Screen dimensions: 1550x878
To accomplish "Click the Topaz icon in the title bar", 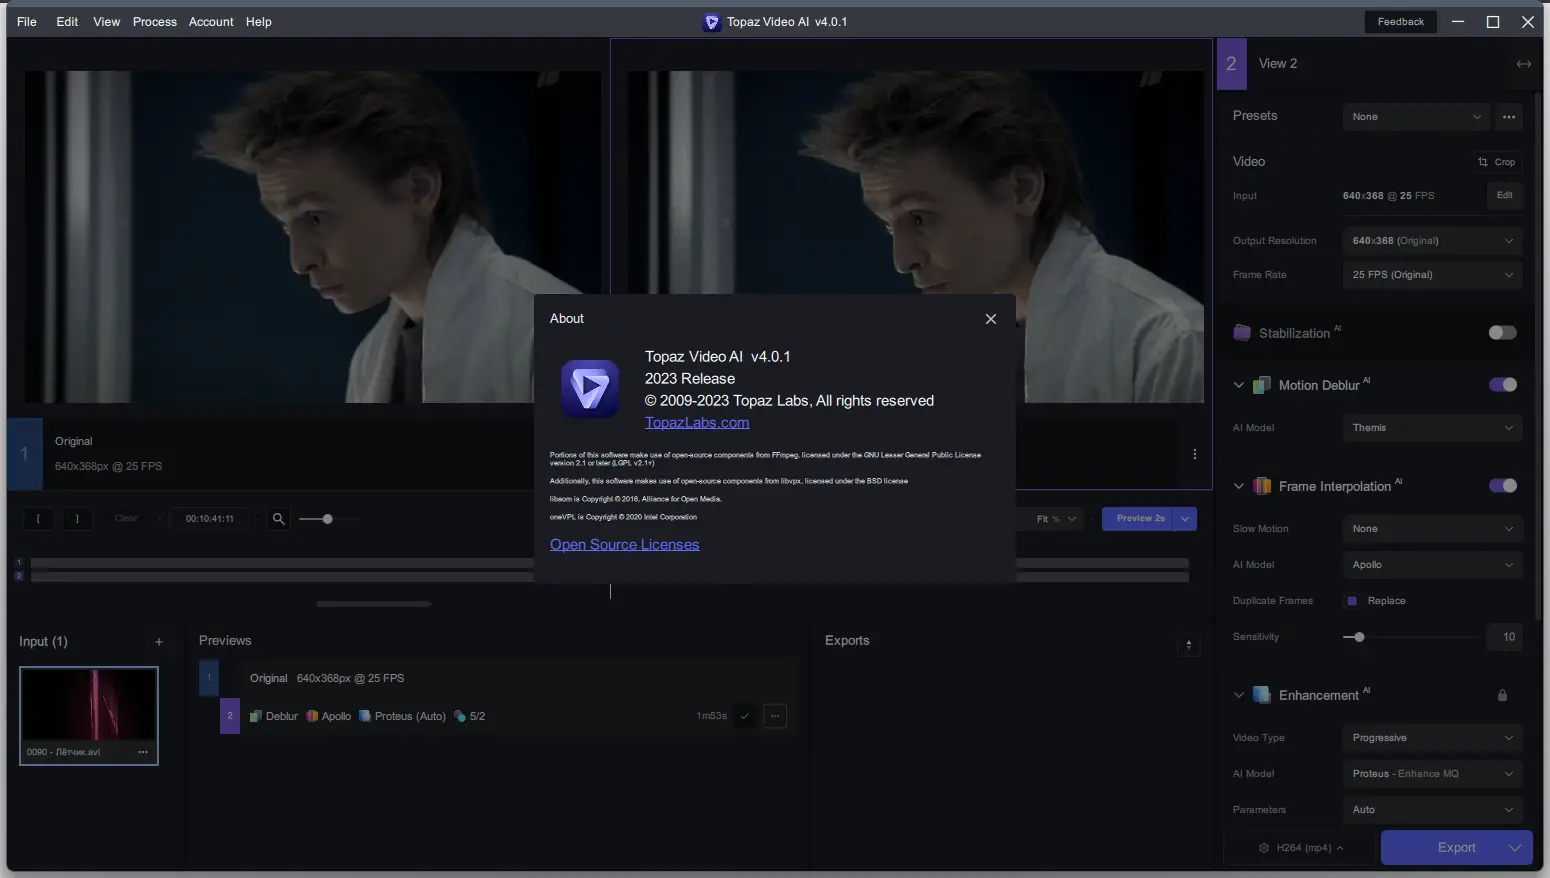I will (712, 22).
